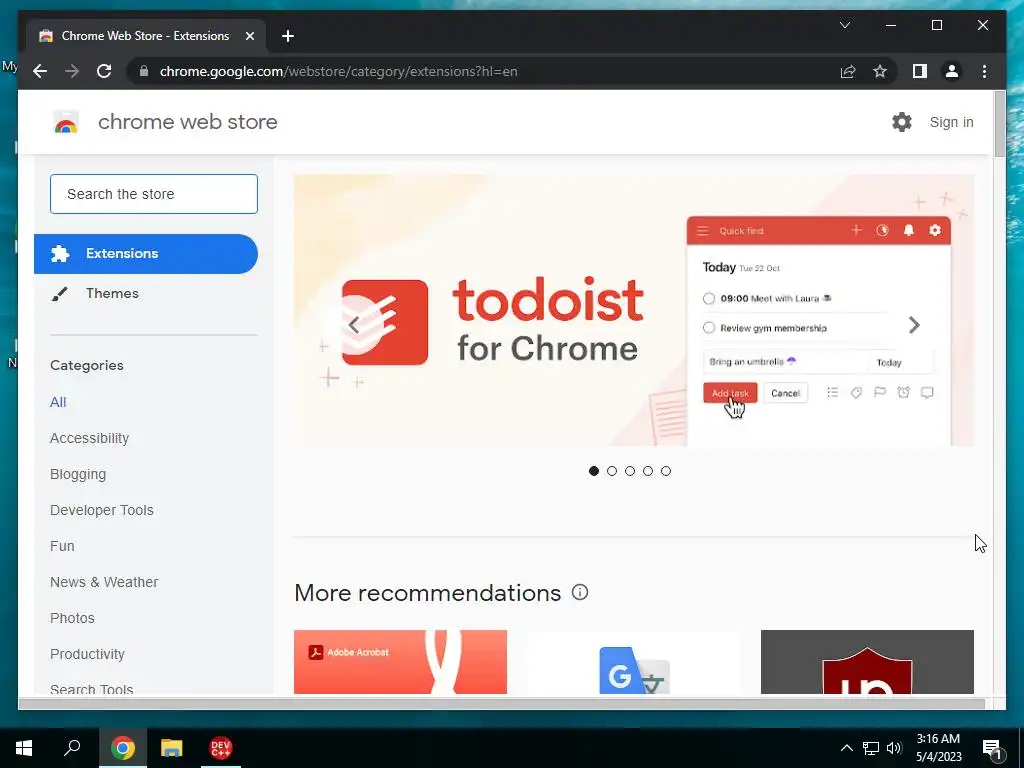Open File Explorer from the taskbar

click(172, 748)
